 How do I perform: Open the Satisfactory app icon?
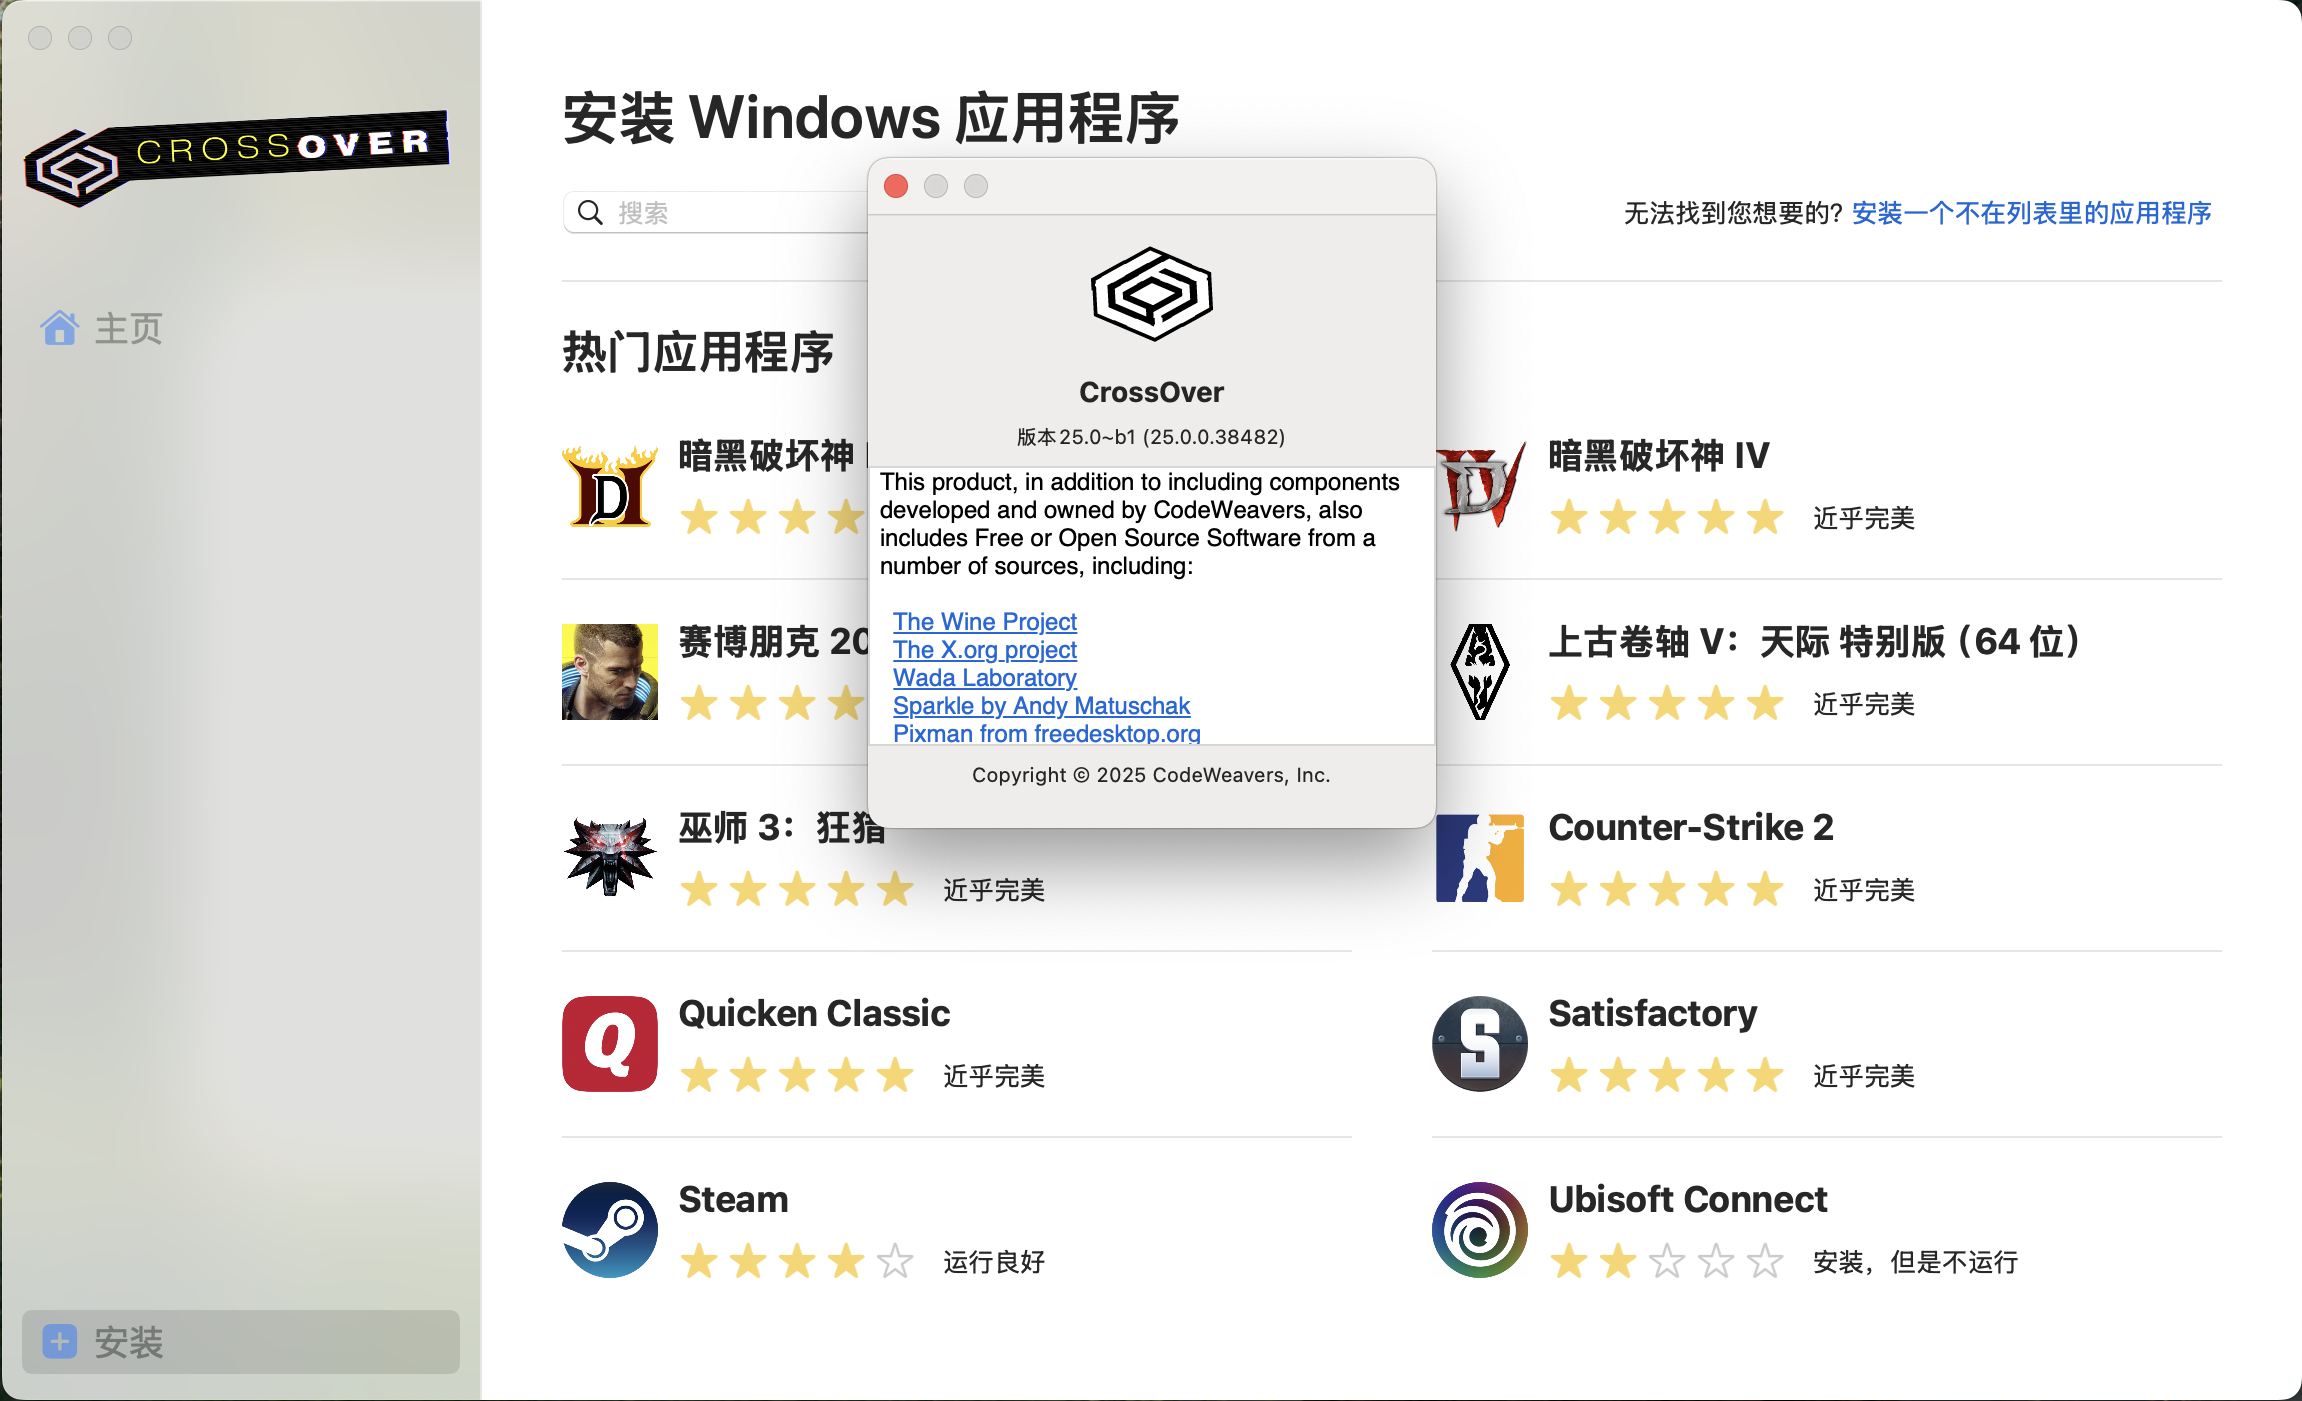pyautogui.click(x=1480, y=1043)
